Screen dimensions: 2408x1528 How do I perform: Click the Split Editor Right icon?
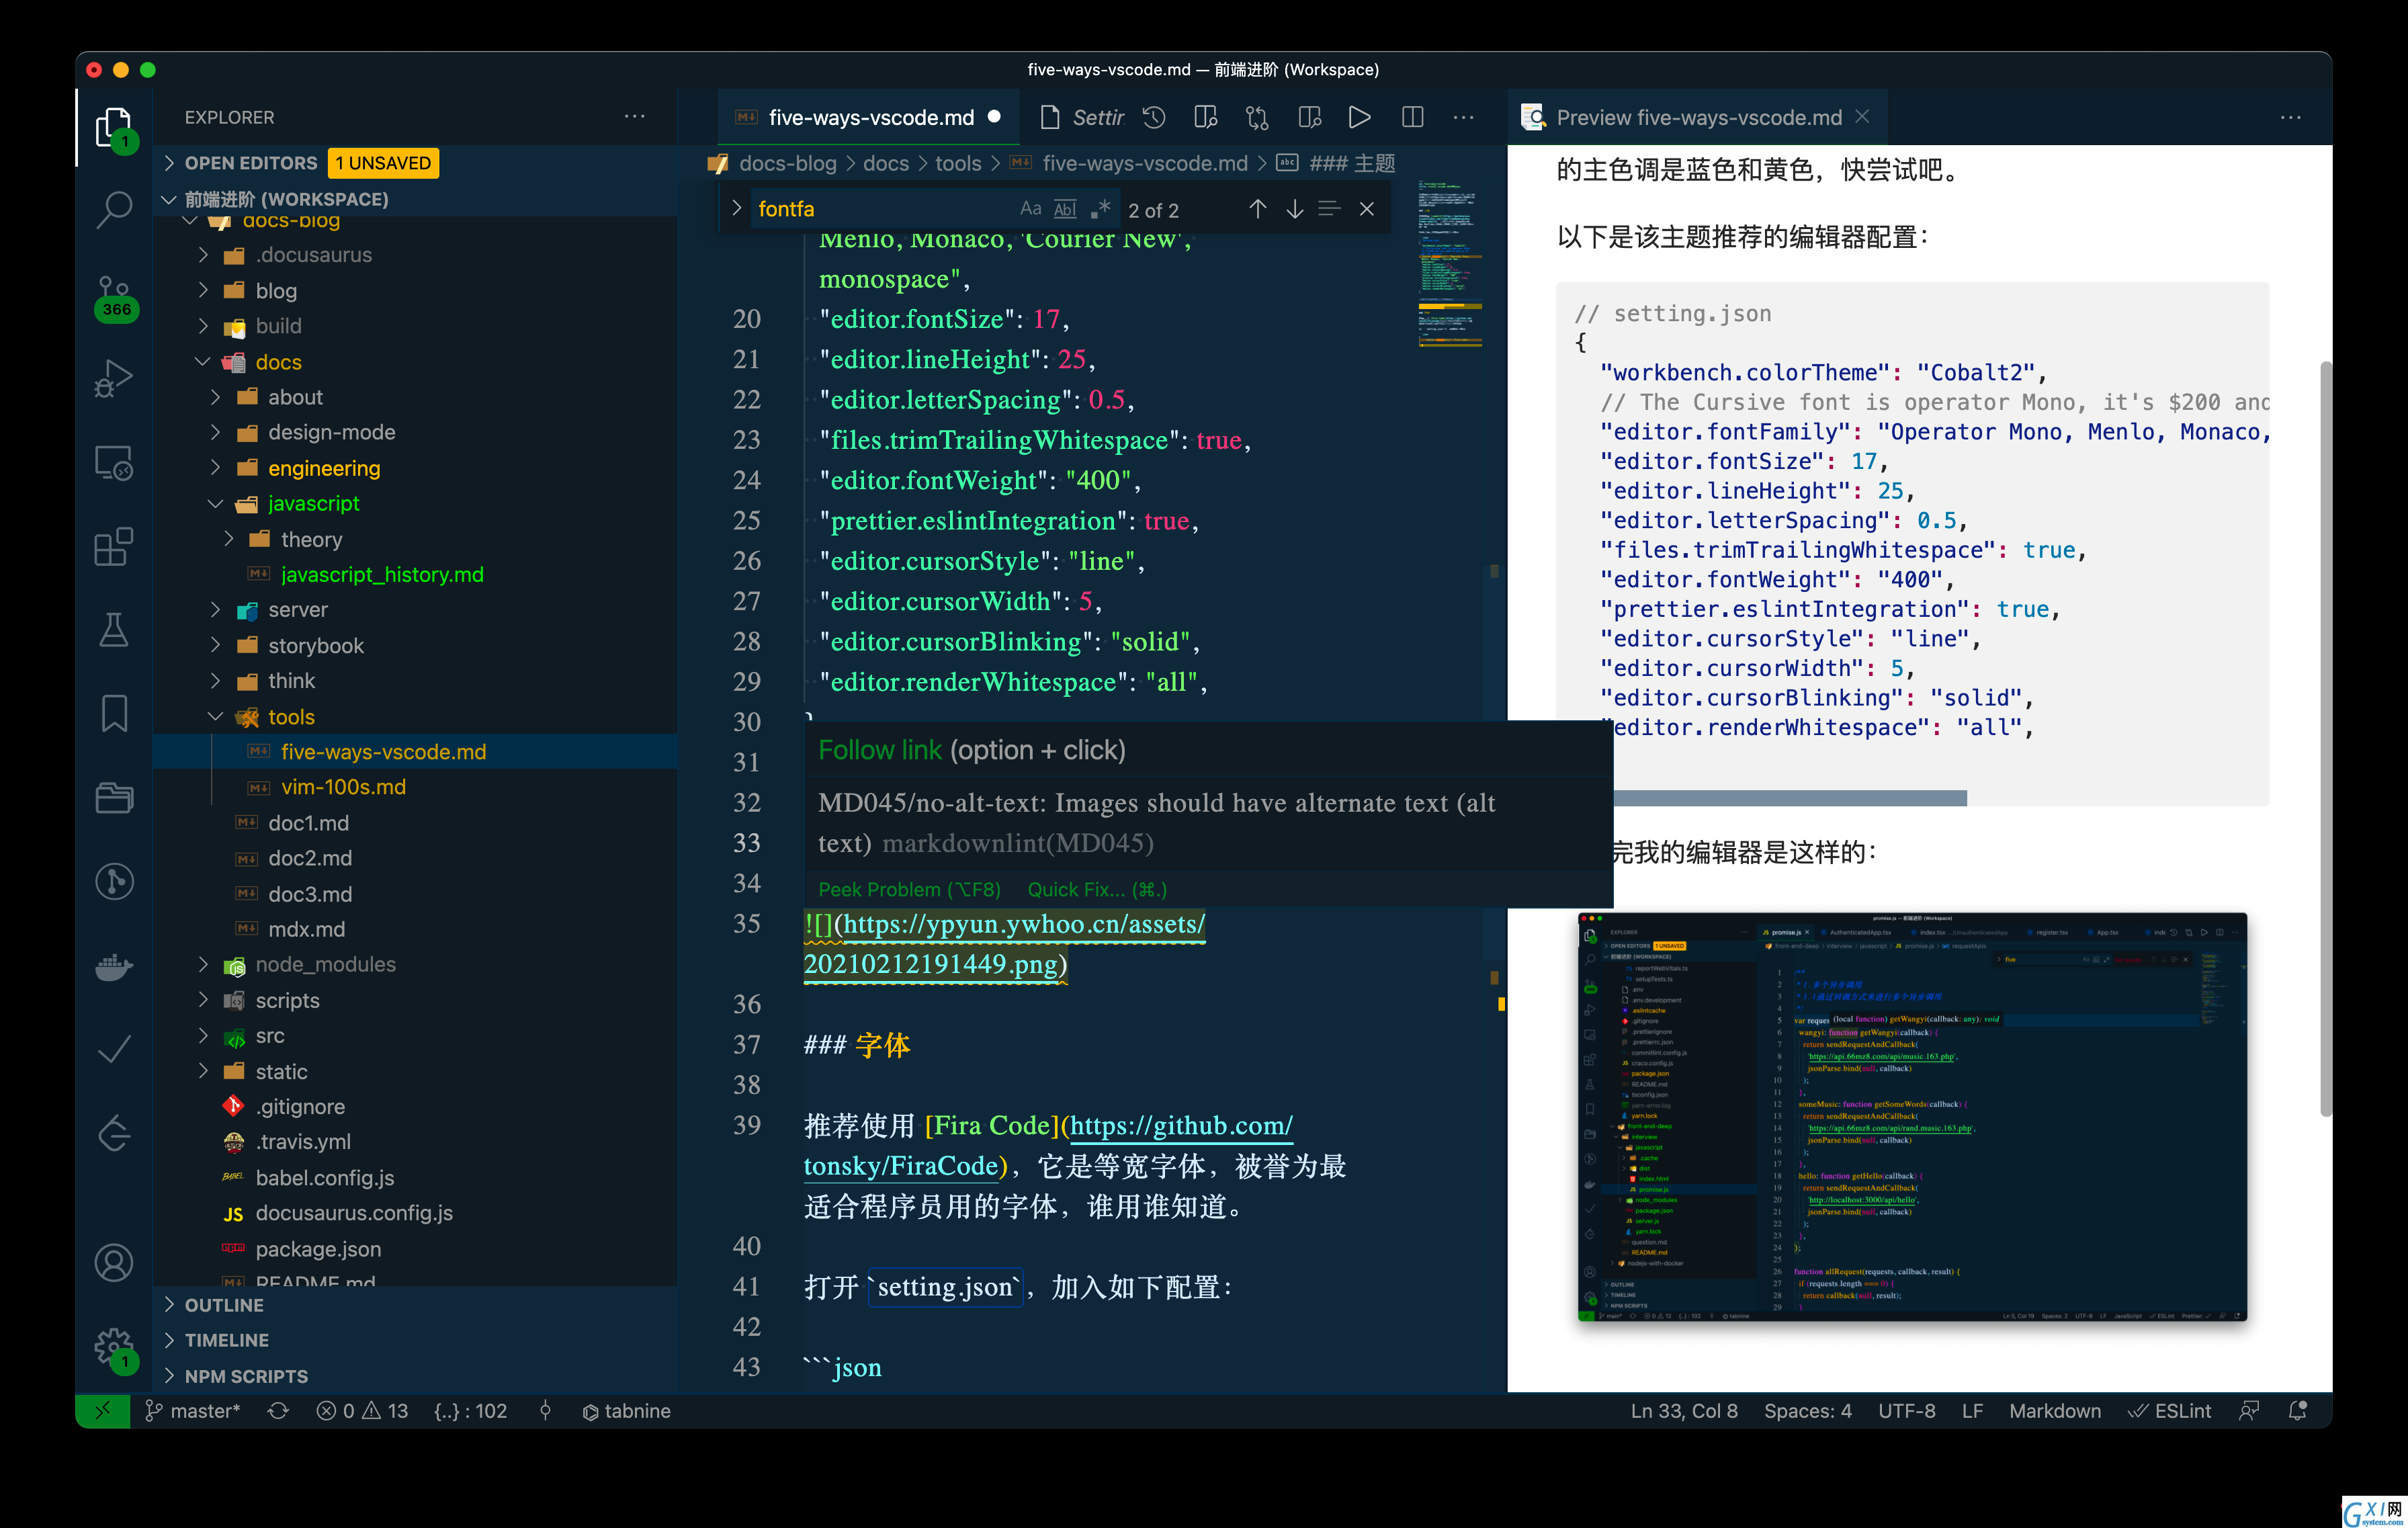point(1412,118)
